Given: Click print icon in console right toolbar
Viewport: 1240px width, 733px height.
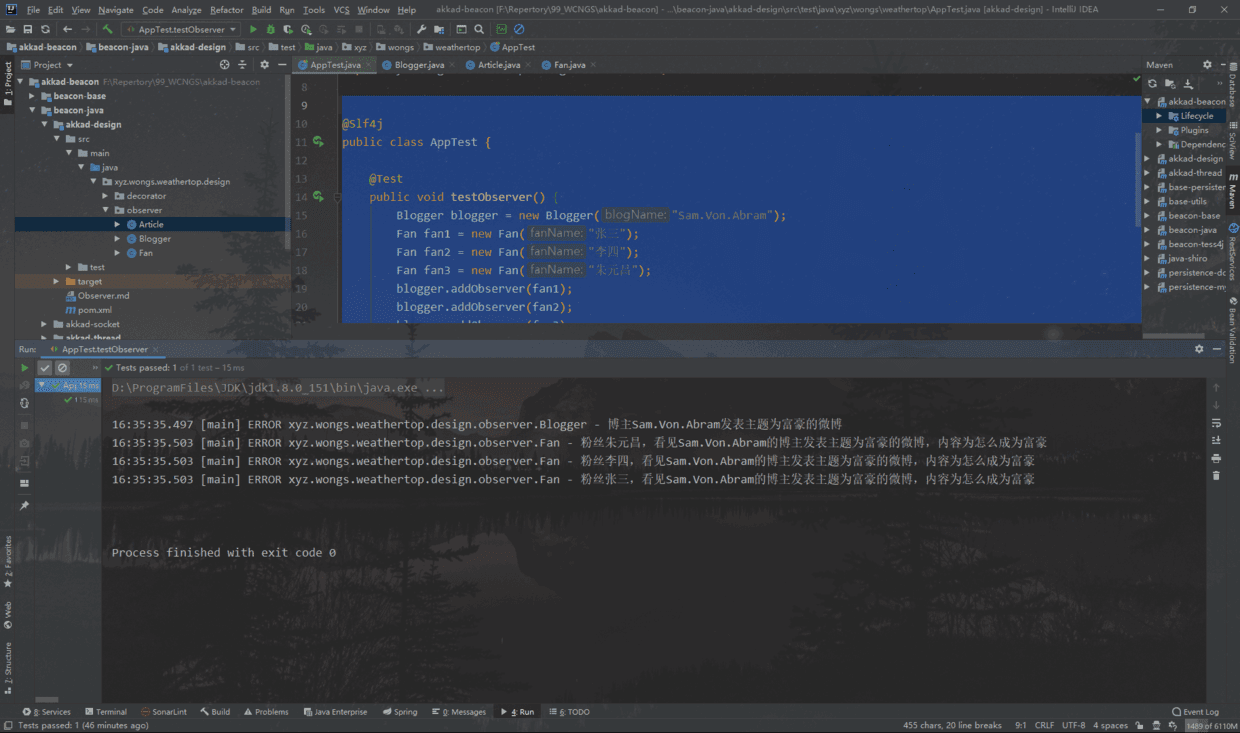Looking at the screenshot, I should tap(1216, 457).
